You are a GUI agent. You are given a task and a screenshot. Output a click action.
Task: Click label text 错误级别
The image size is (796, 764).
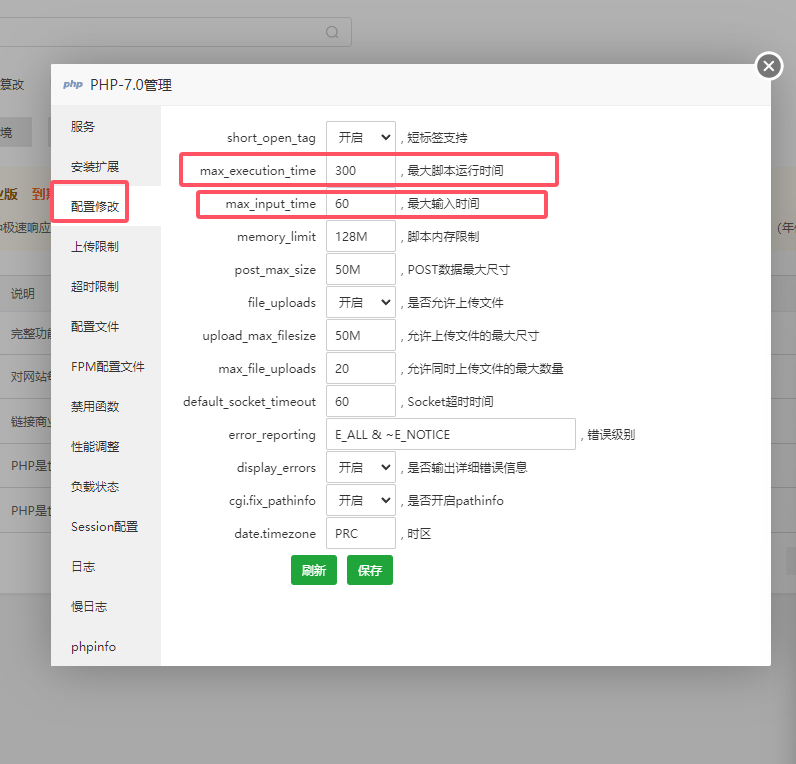[611, 435]
